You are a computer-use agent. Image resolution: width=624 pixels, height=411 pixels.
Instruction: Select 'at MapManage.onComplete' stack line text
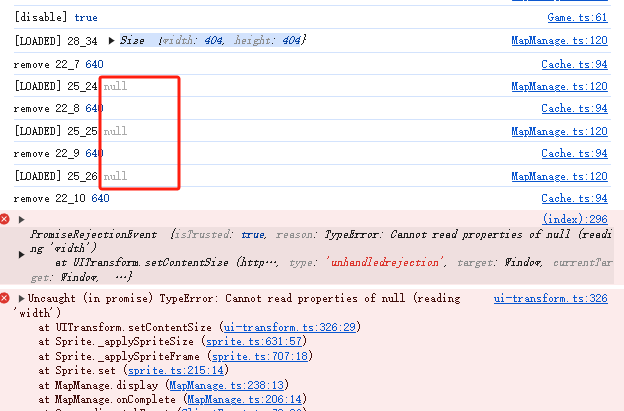click(x=107, y=399)
